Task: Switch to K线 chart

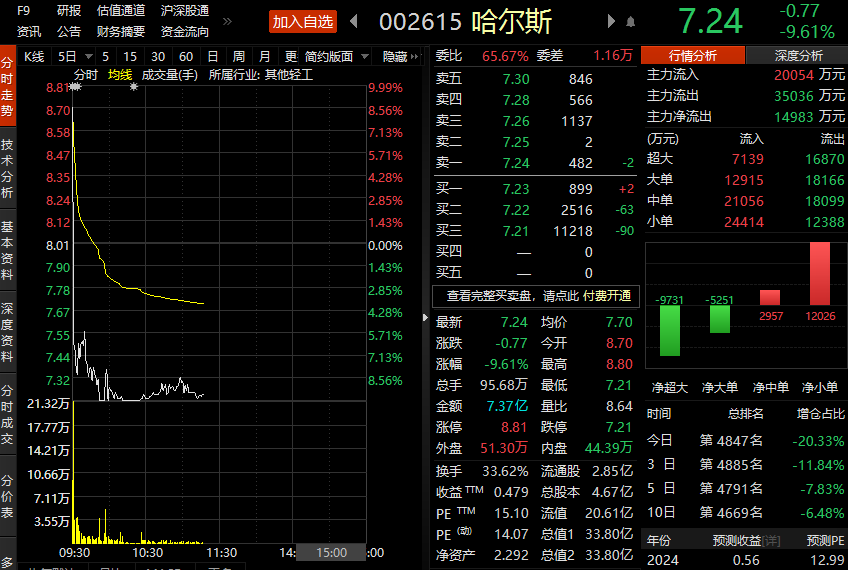Action: (x=34, y=56)
